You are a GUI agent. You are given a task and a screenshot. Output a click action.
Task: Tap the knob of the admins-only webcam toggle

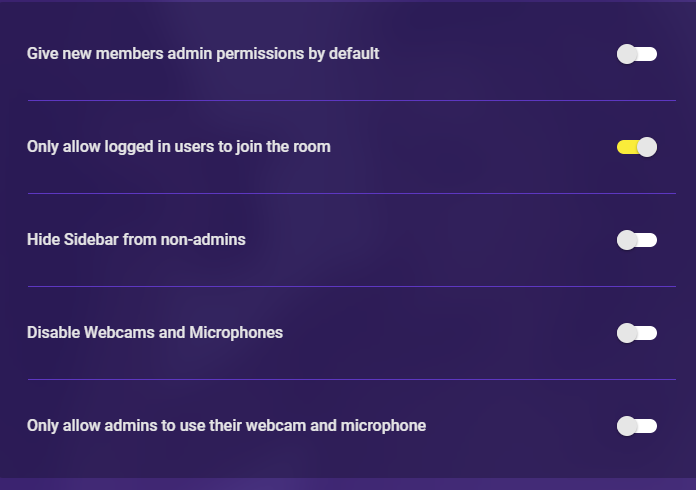point(627,426)
